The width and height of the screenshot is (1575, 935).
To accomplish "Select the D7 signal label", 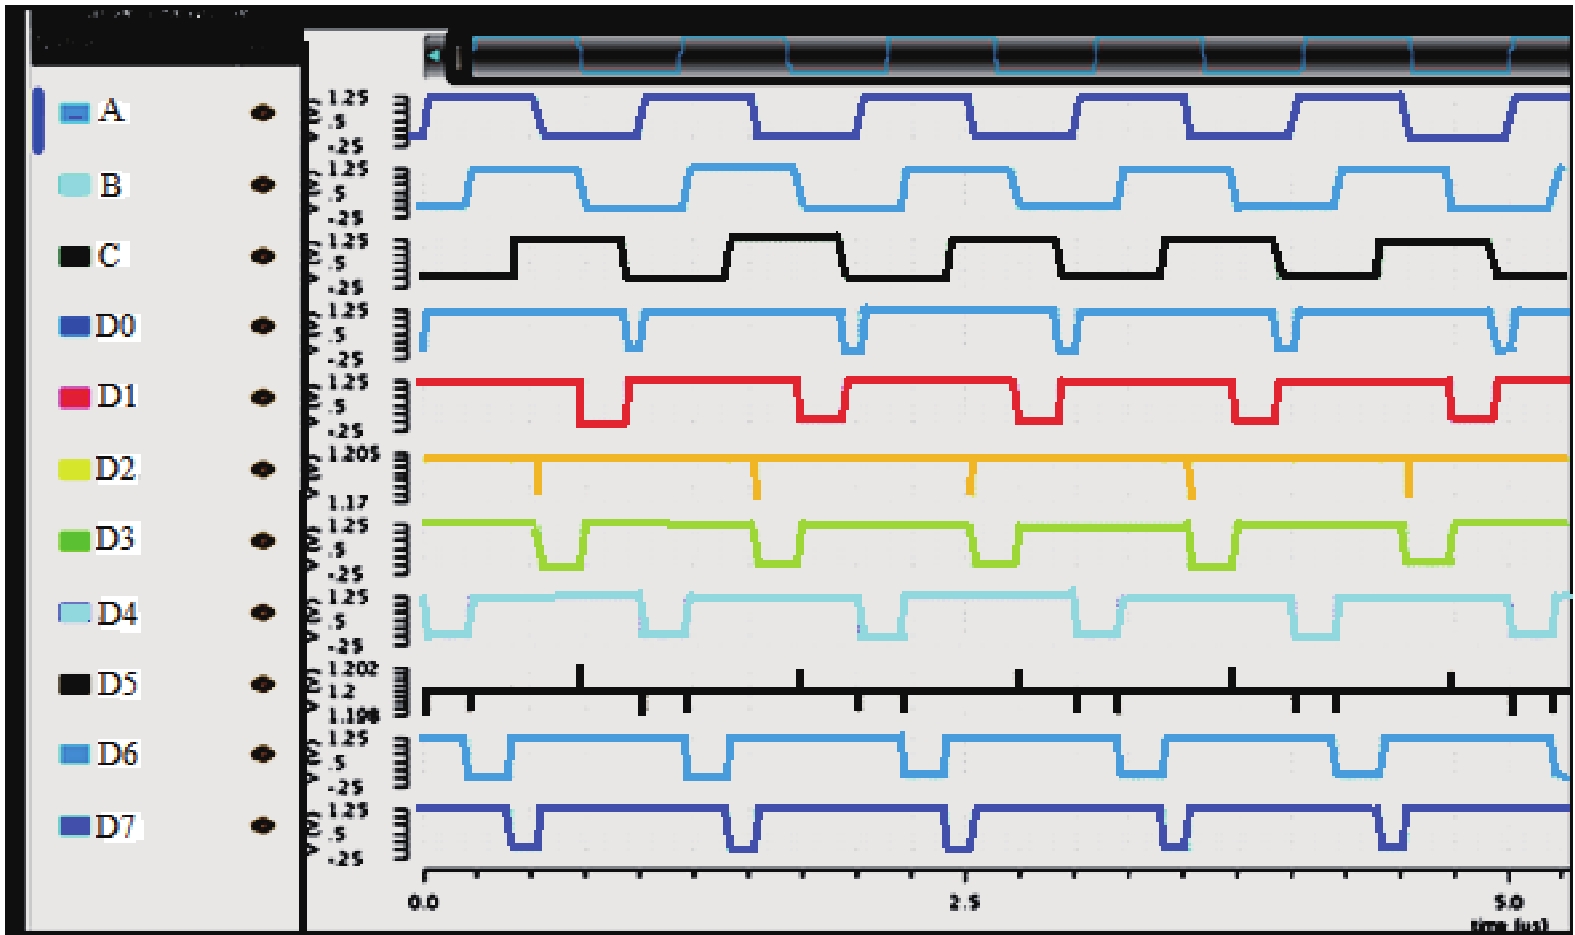I will click(x=116, y=826).
